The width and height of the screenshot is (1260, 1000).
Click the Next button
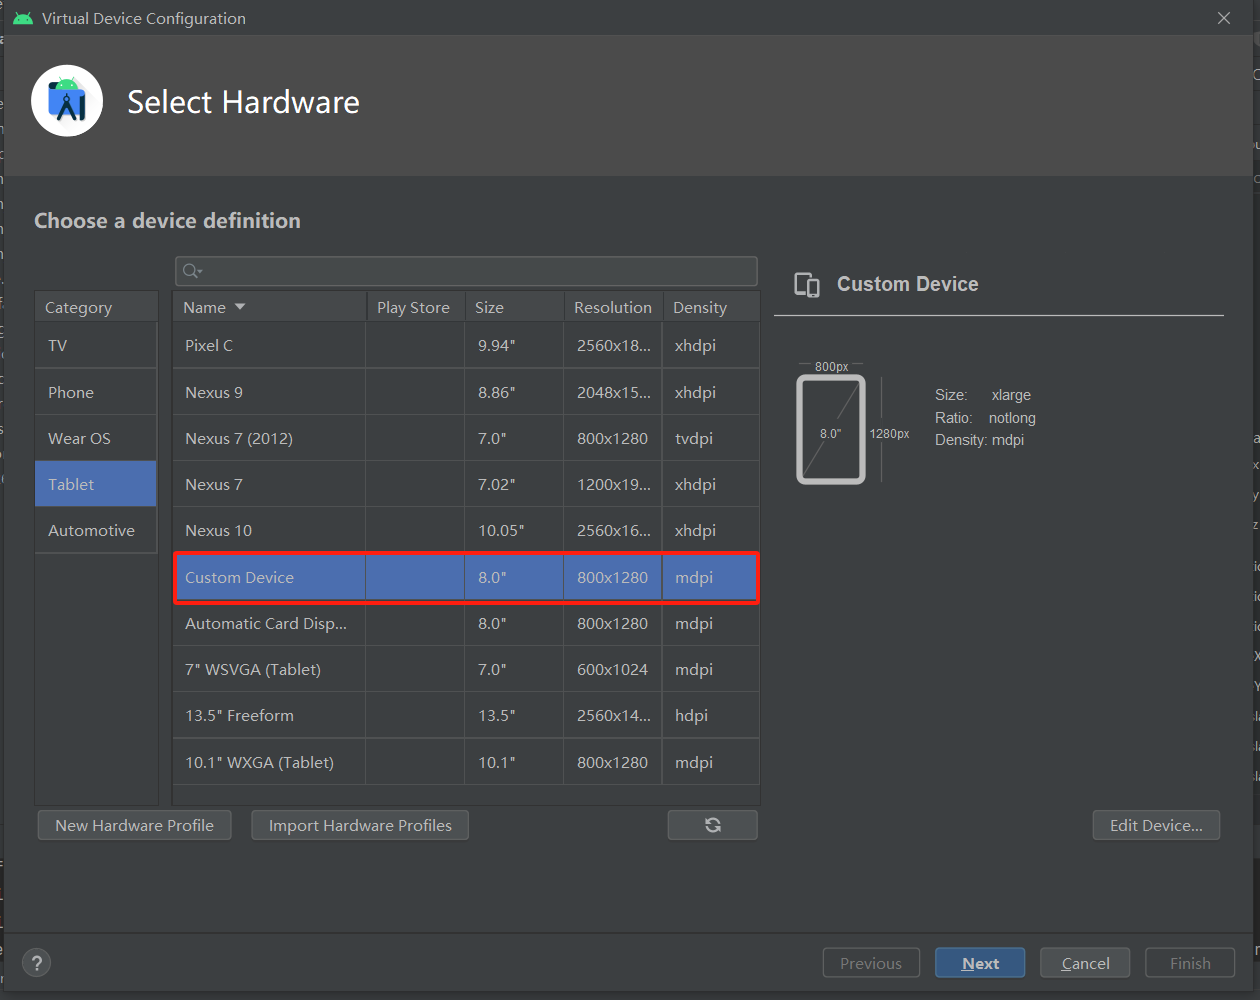click(980, 963)
